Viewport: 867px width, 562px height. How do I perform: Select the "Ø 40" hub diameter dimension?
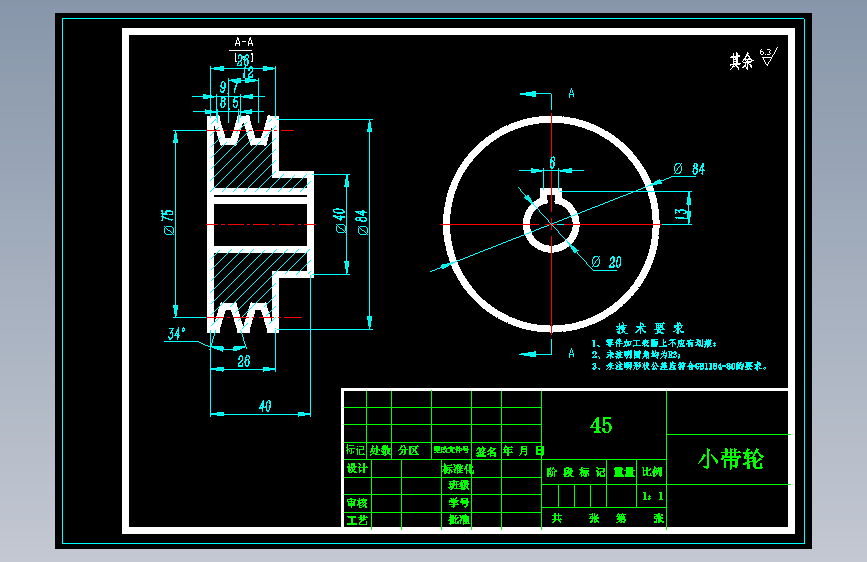[x=339, y=220]
